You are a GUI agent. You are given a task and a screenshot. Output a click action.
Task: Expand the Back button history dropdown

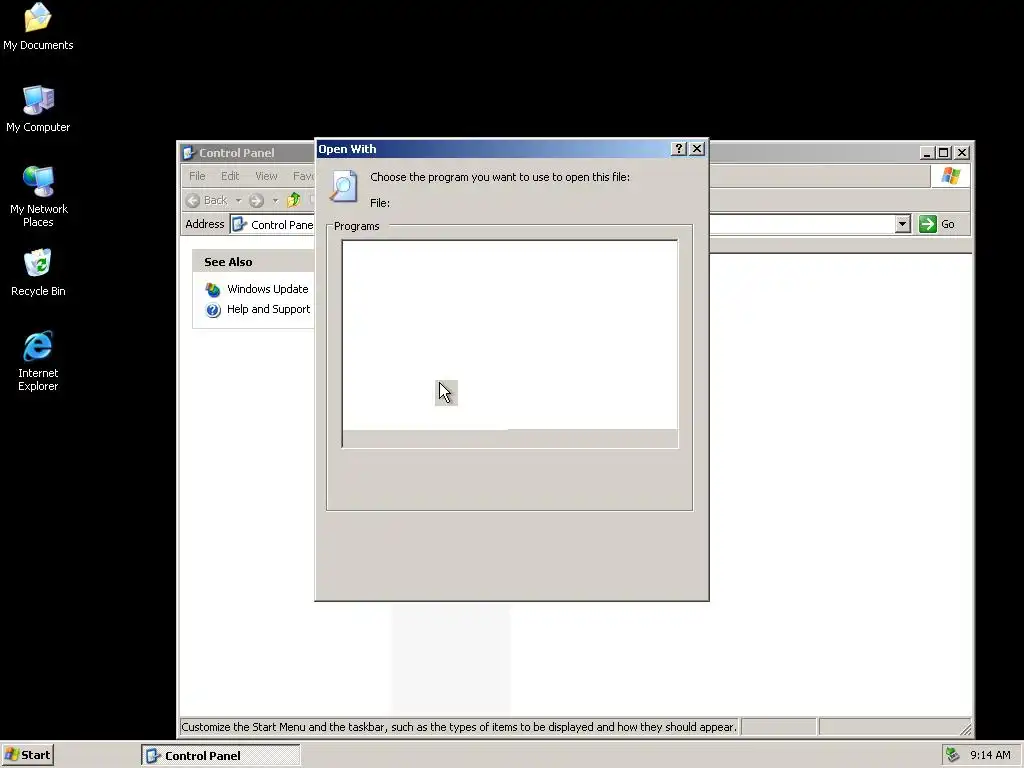tap(238, 200)
